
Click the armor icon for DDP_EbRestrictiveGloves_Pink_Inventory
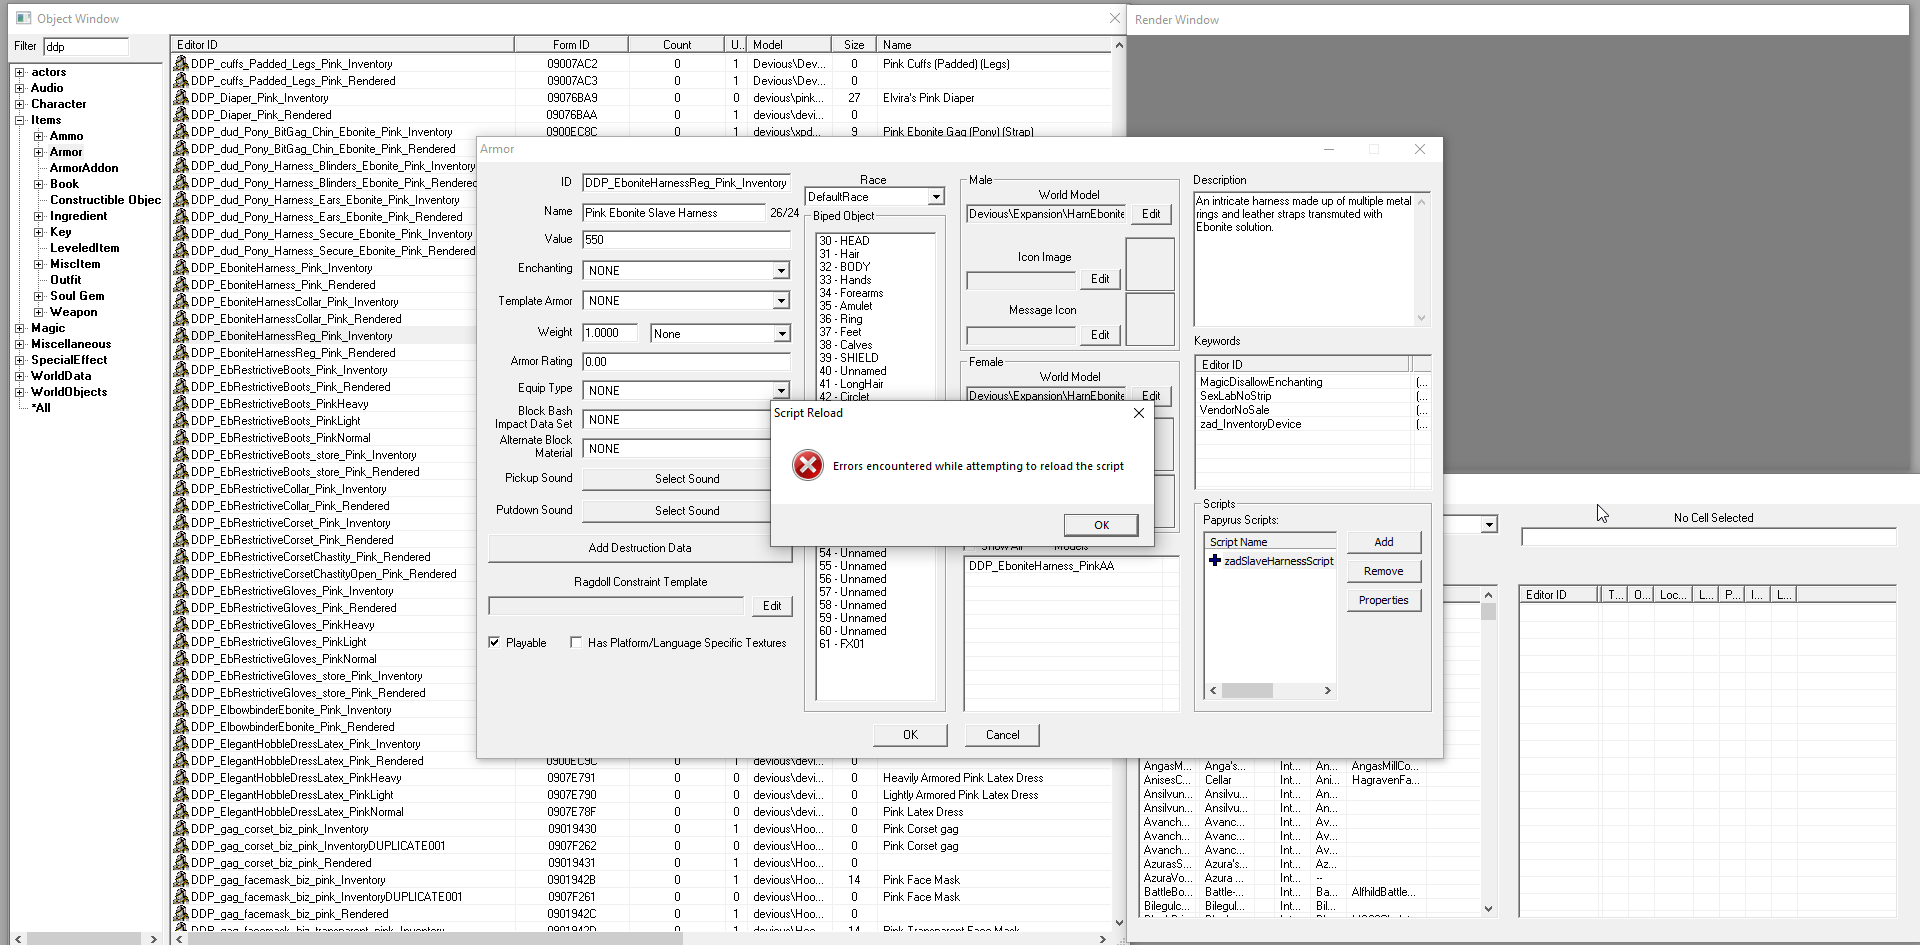click(181, 590)
